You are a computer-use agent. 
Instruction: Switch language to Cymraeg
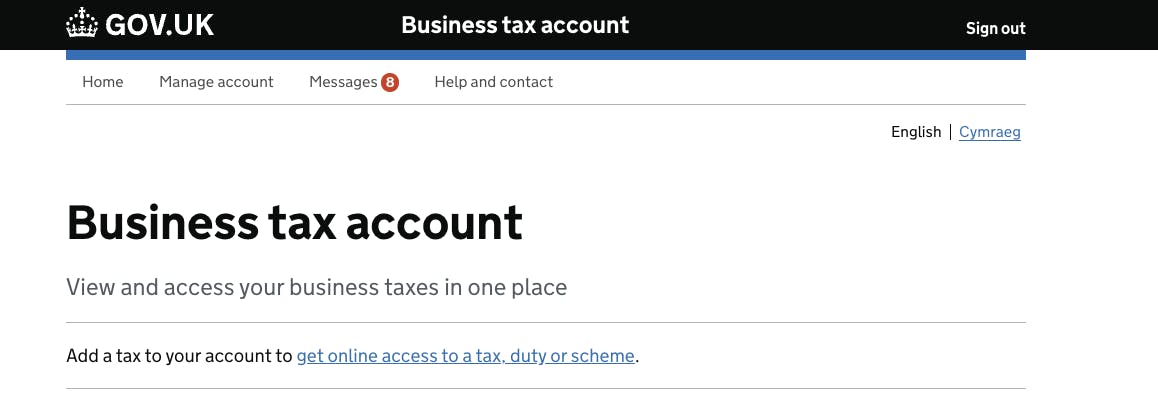click(x=990, y=132)
